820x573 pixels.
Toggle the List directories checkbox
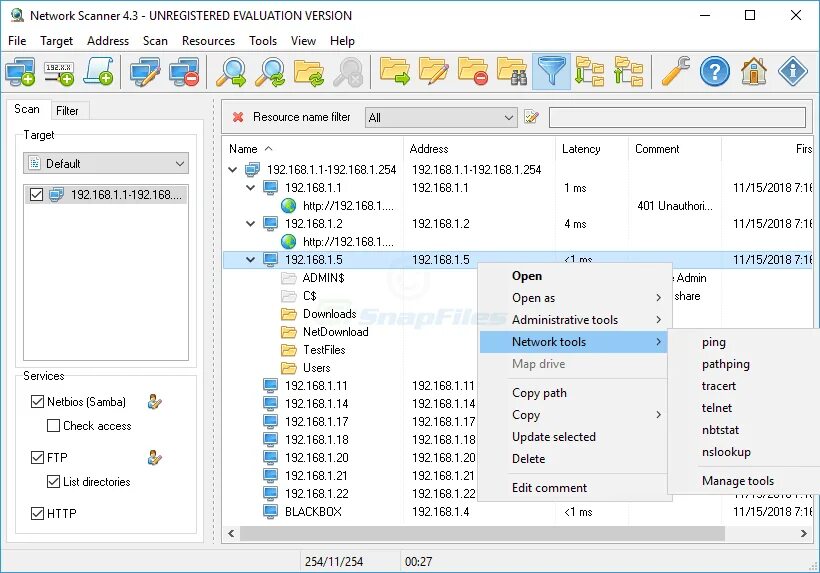[x=53, y=482]
